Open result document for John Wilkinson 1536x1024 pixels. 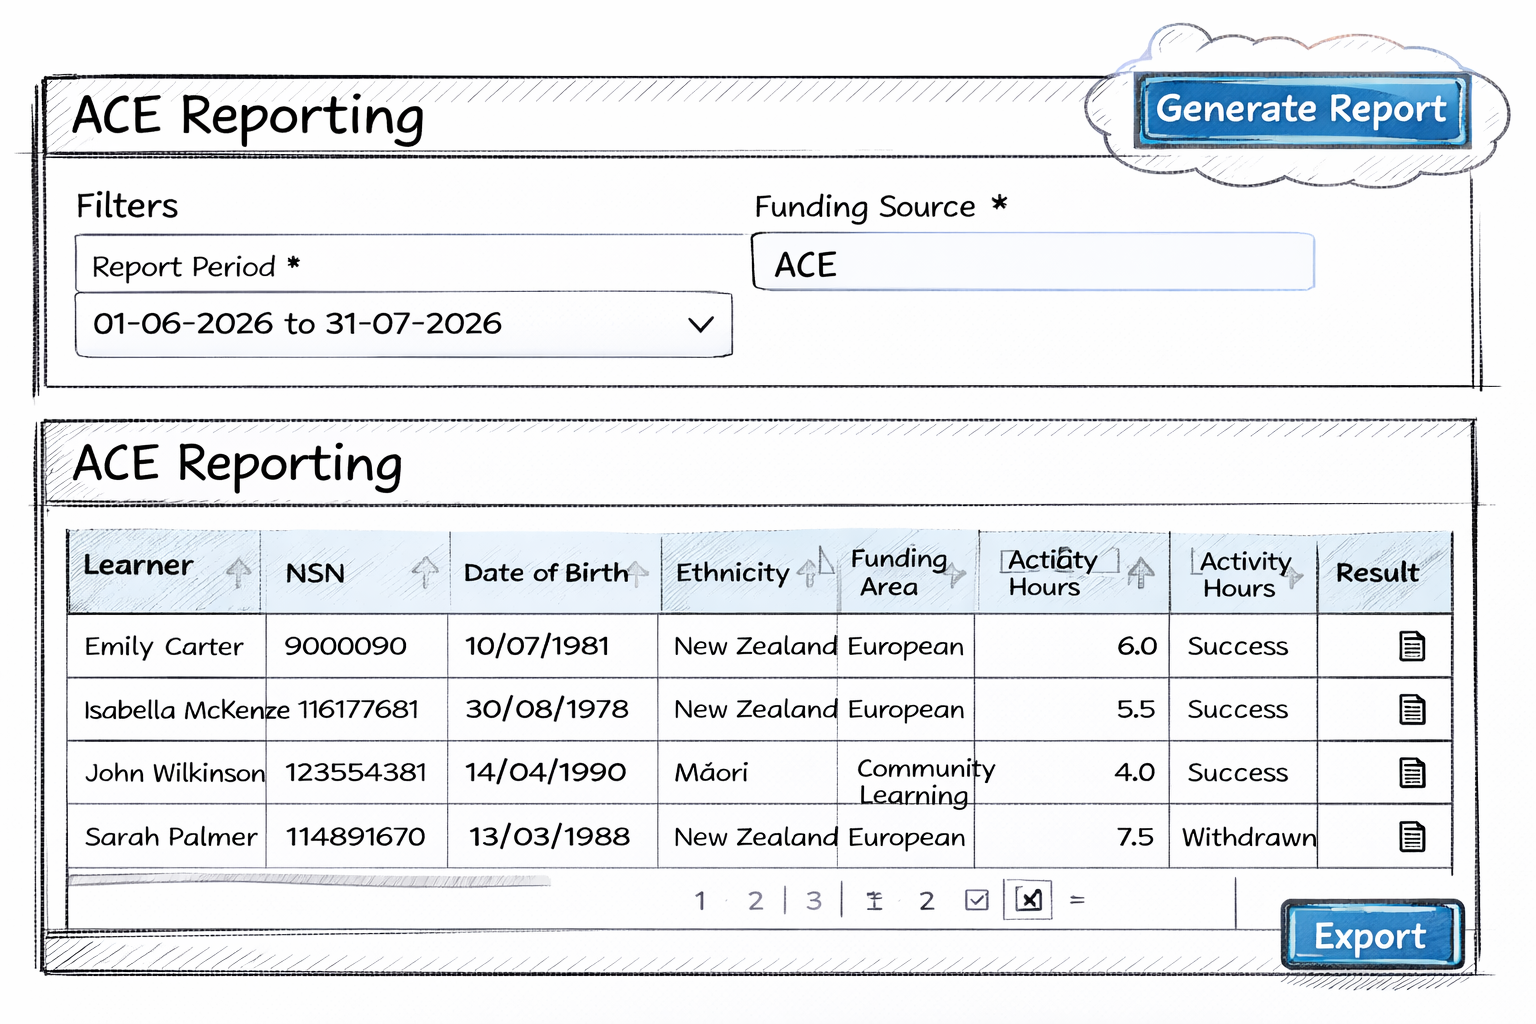1412,773
